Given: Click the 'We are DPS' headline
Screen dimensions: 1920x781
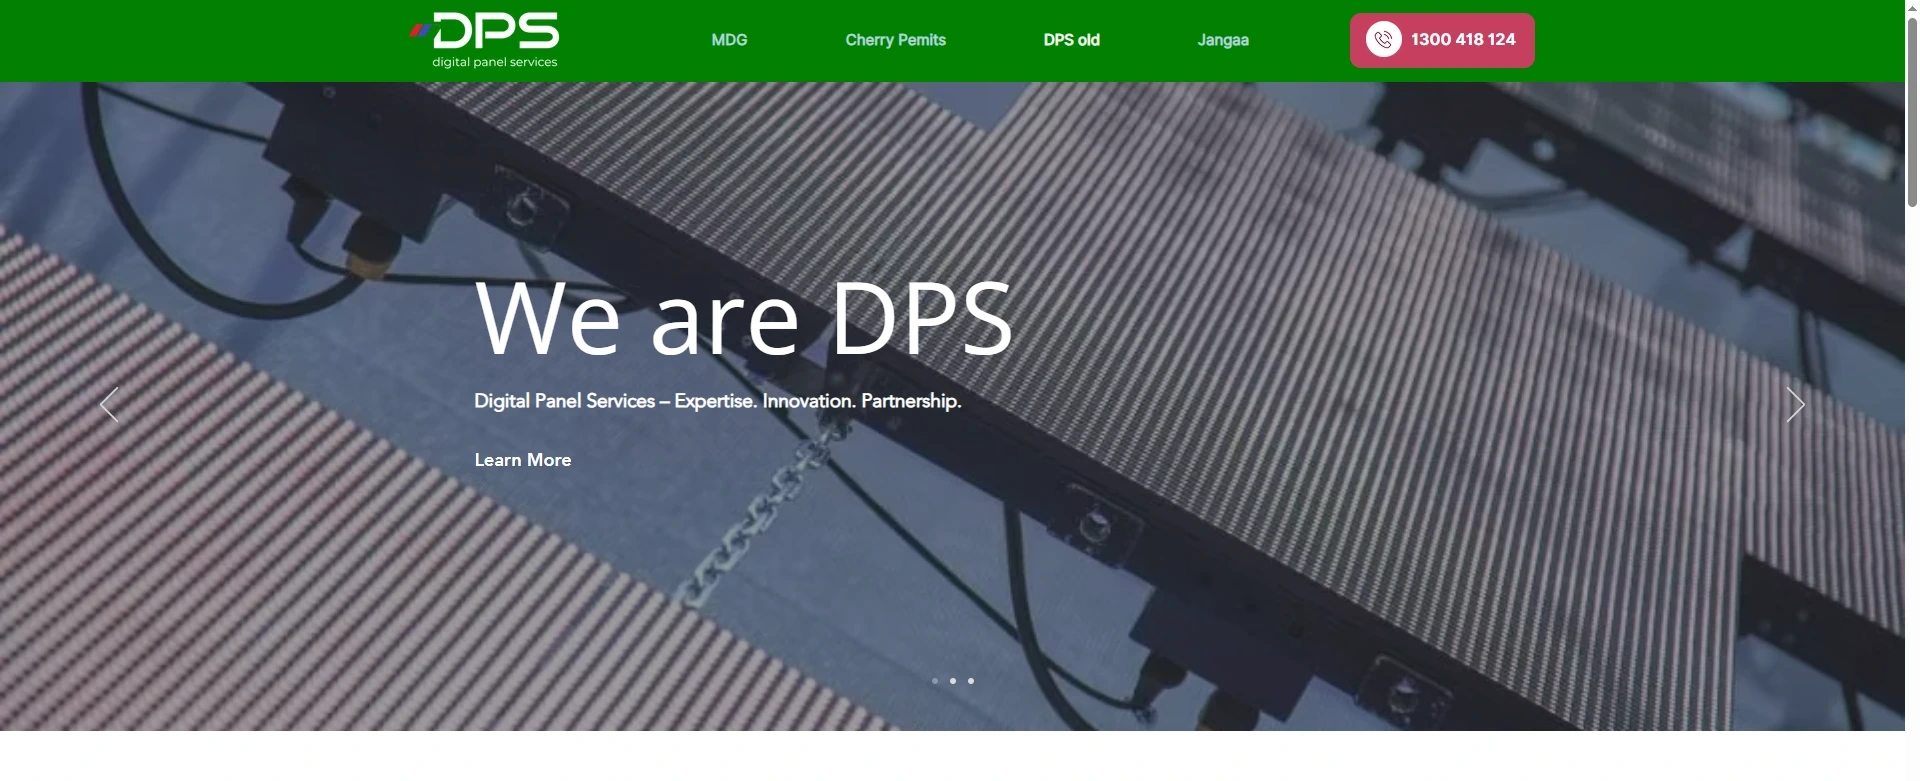Looking at the screenshot, I should 744,319.
